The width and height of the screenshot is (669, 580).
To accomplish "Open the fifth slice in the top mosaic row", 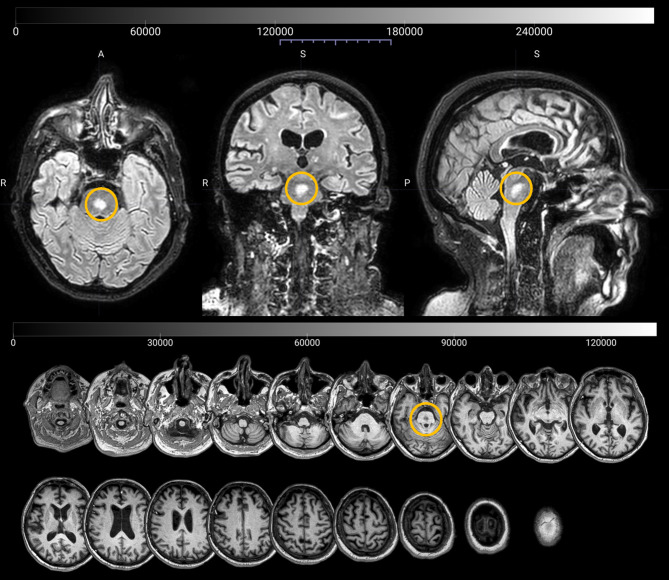I will (303, 409).
